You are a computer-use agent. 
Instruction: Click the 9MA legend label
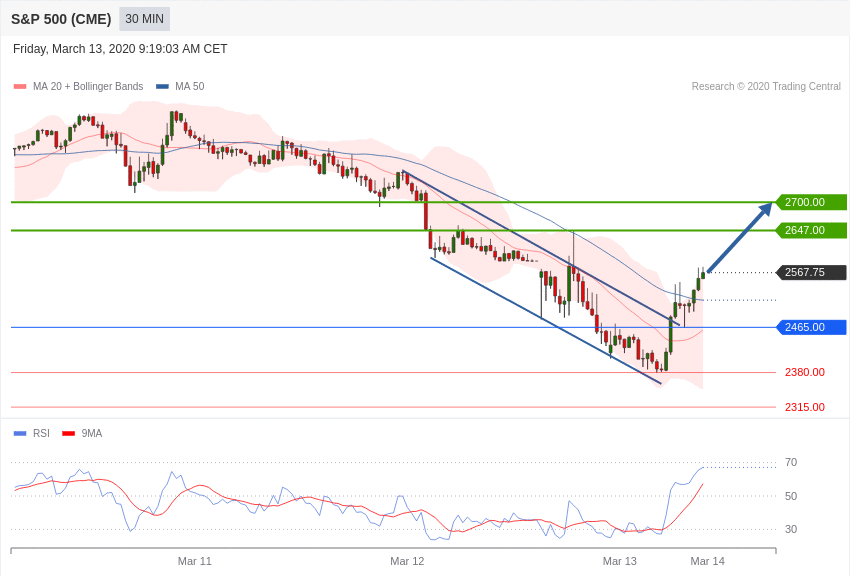(x=92, y=433)
